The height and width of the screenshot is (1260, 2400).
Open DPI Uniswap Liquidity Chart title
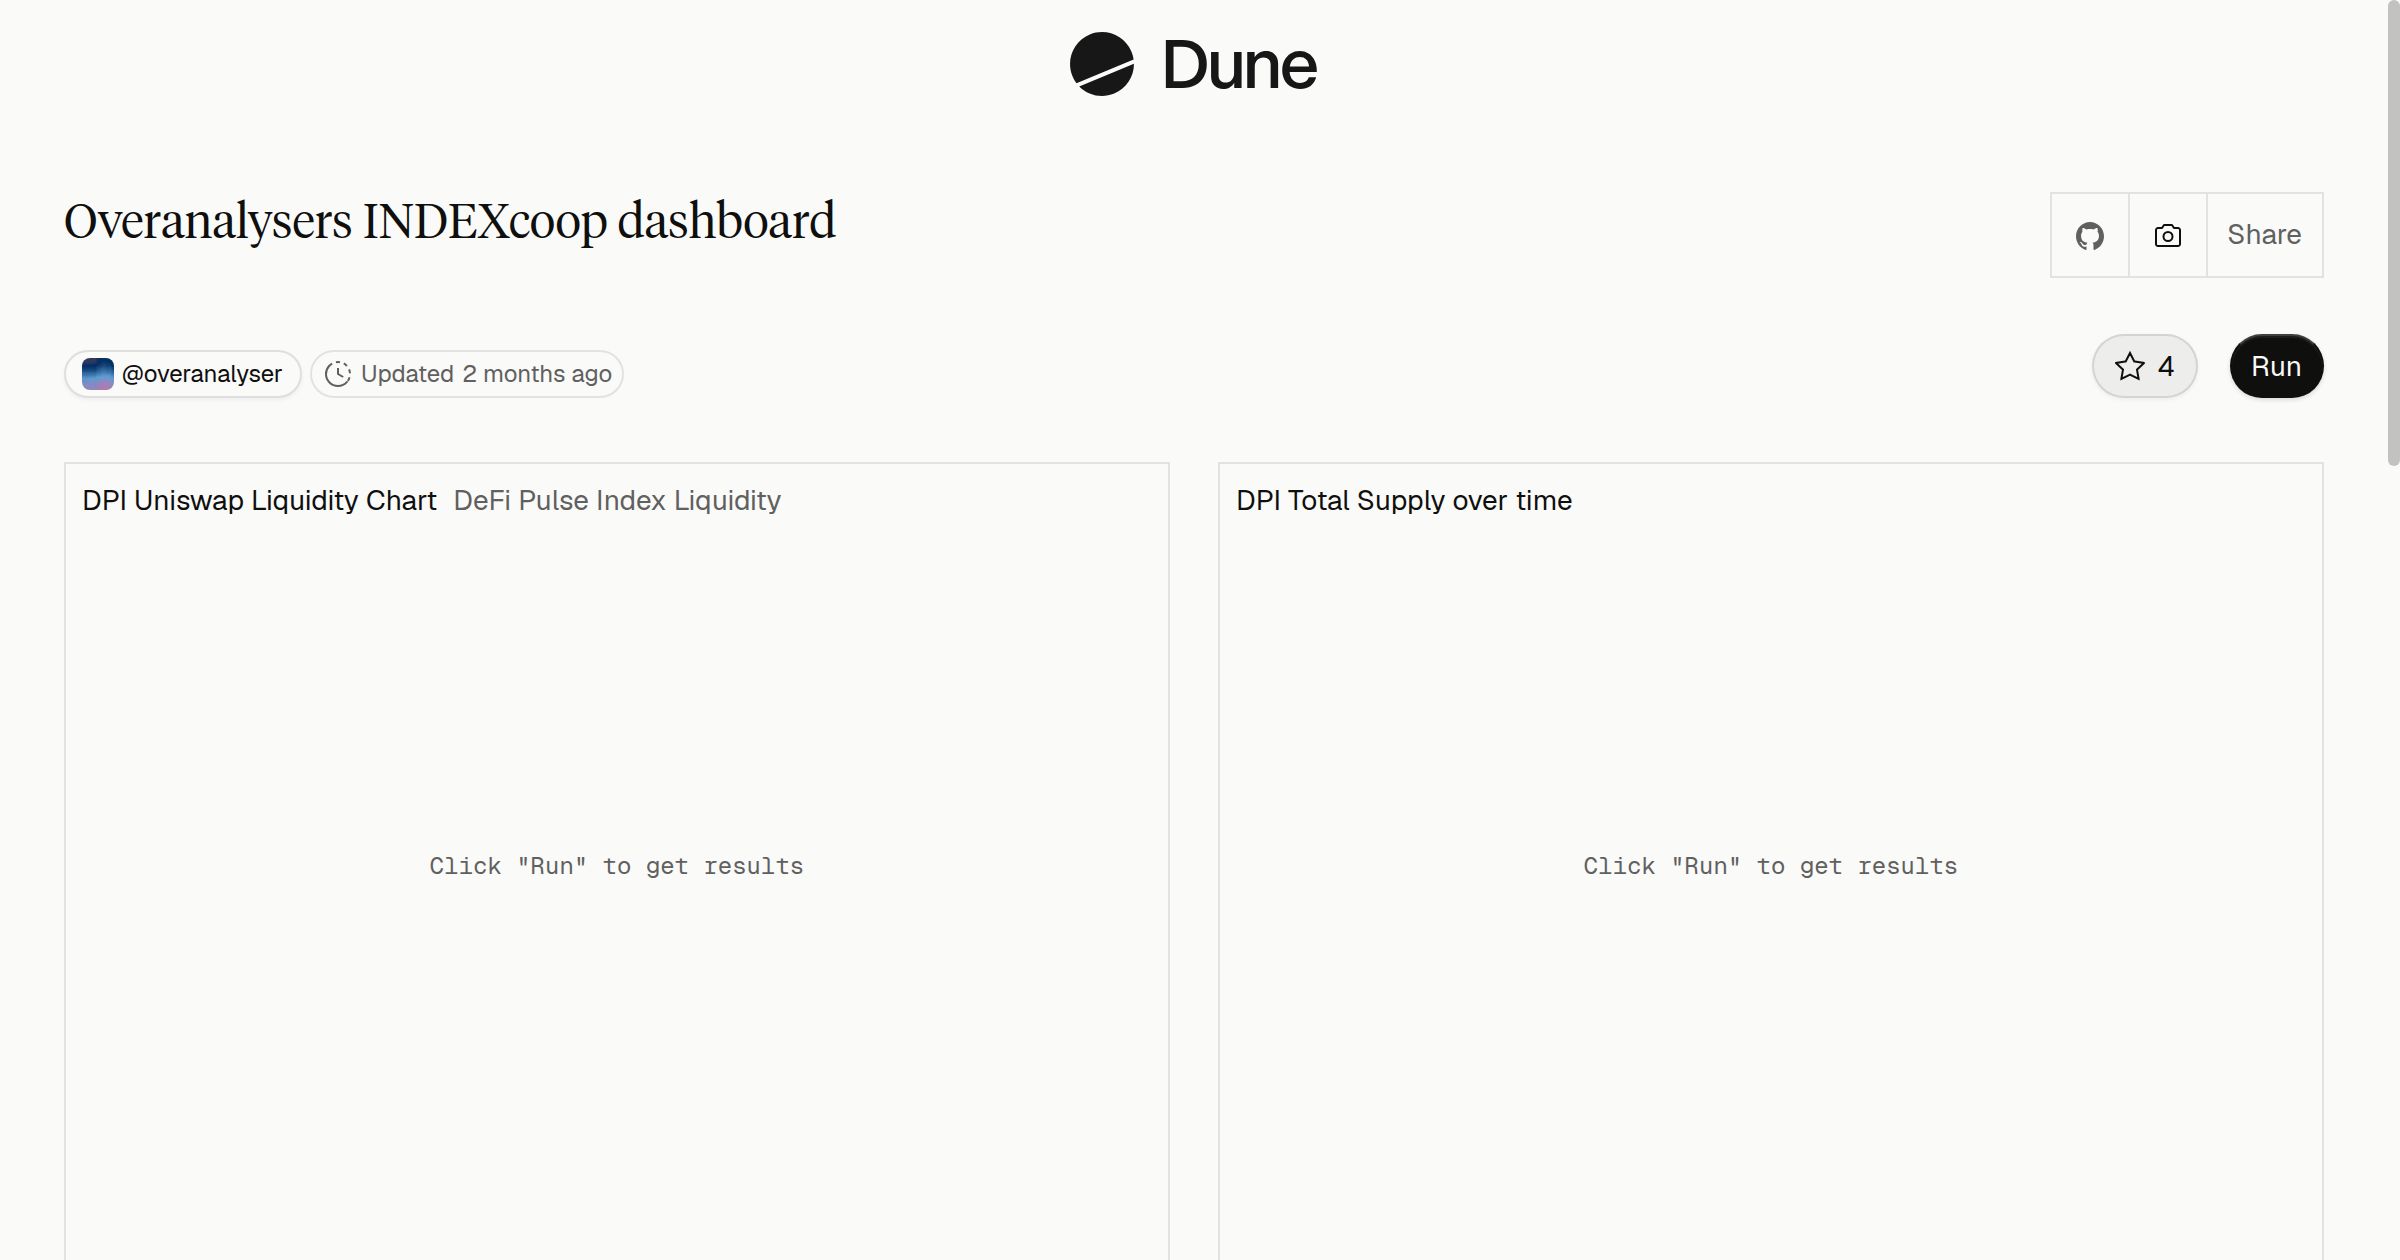259,500
